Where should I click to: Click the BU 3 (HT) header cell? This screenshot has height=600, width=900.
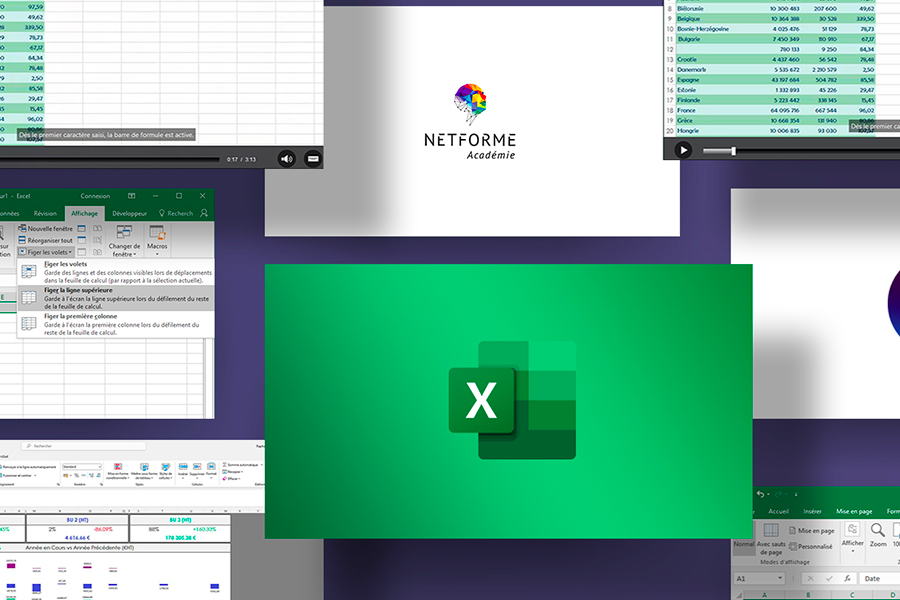click(181, 520)
